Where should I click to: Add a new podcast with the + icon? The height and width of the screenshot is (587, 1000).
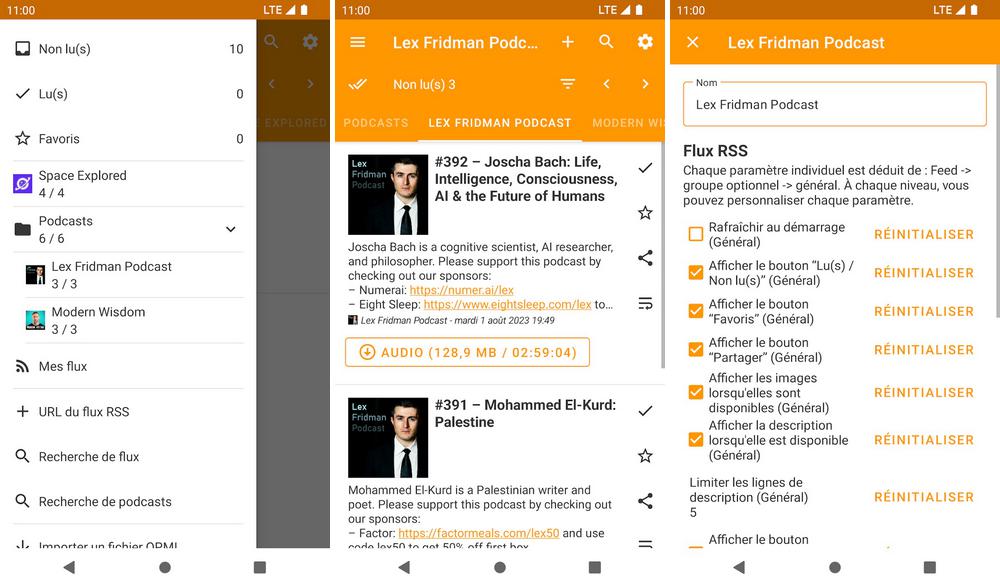(x=568, y=42)
